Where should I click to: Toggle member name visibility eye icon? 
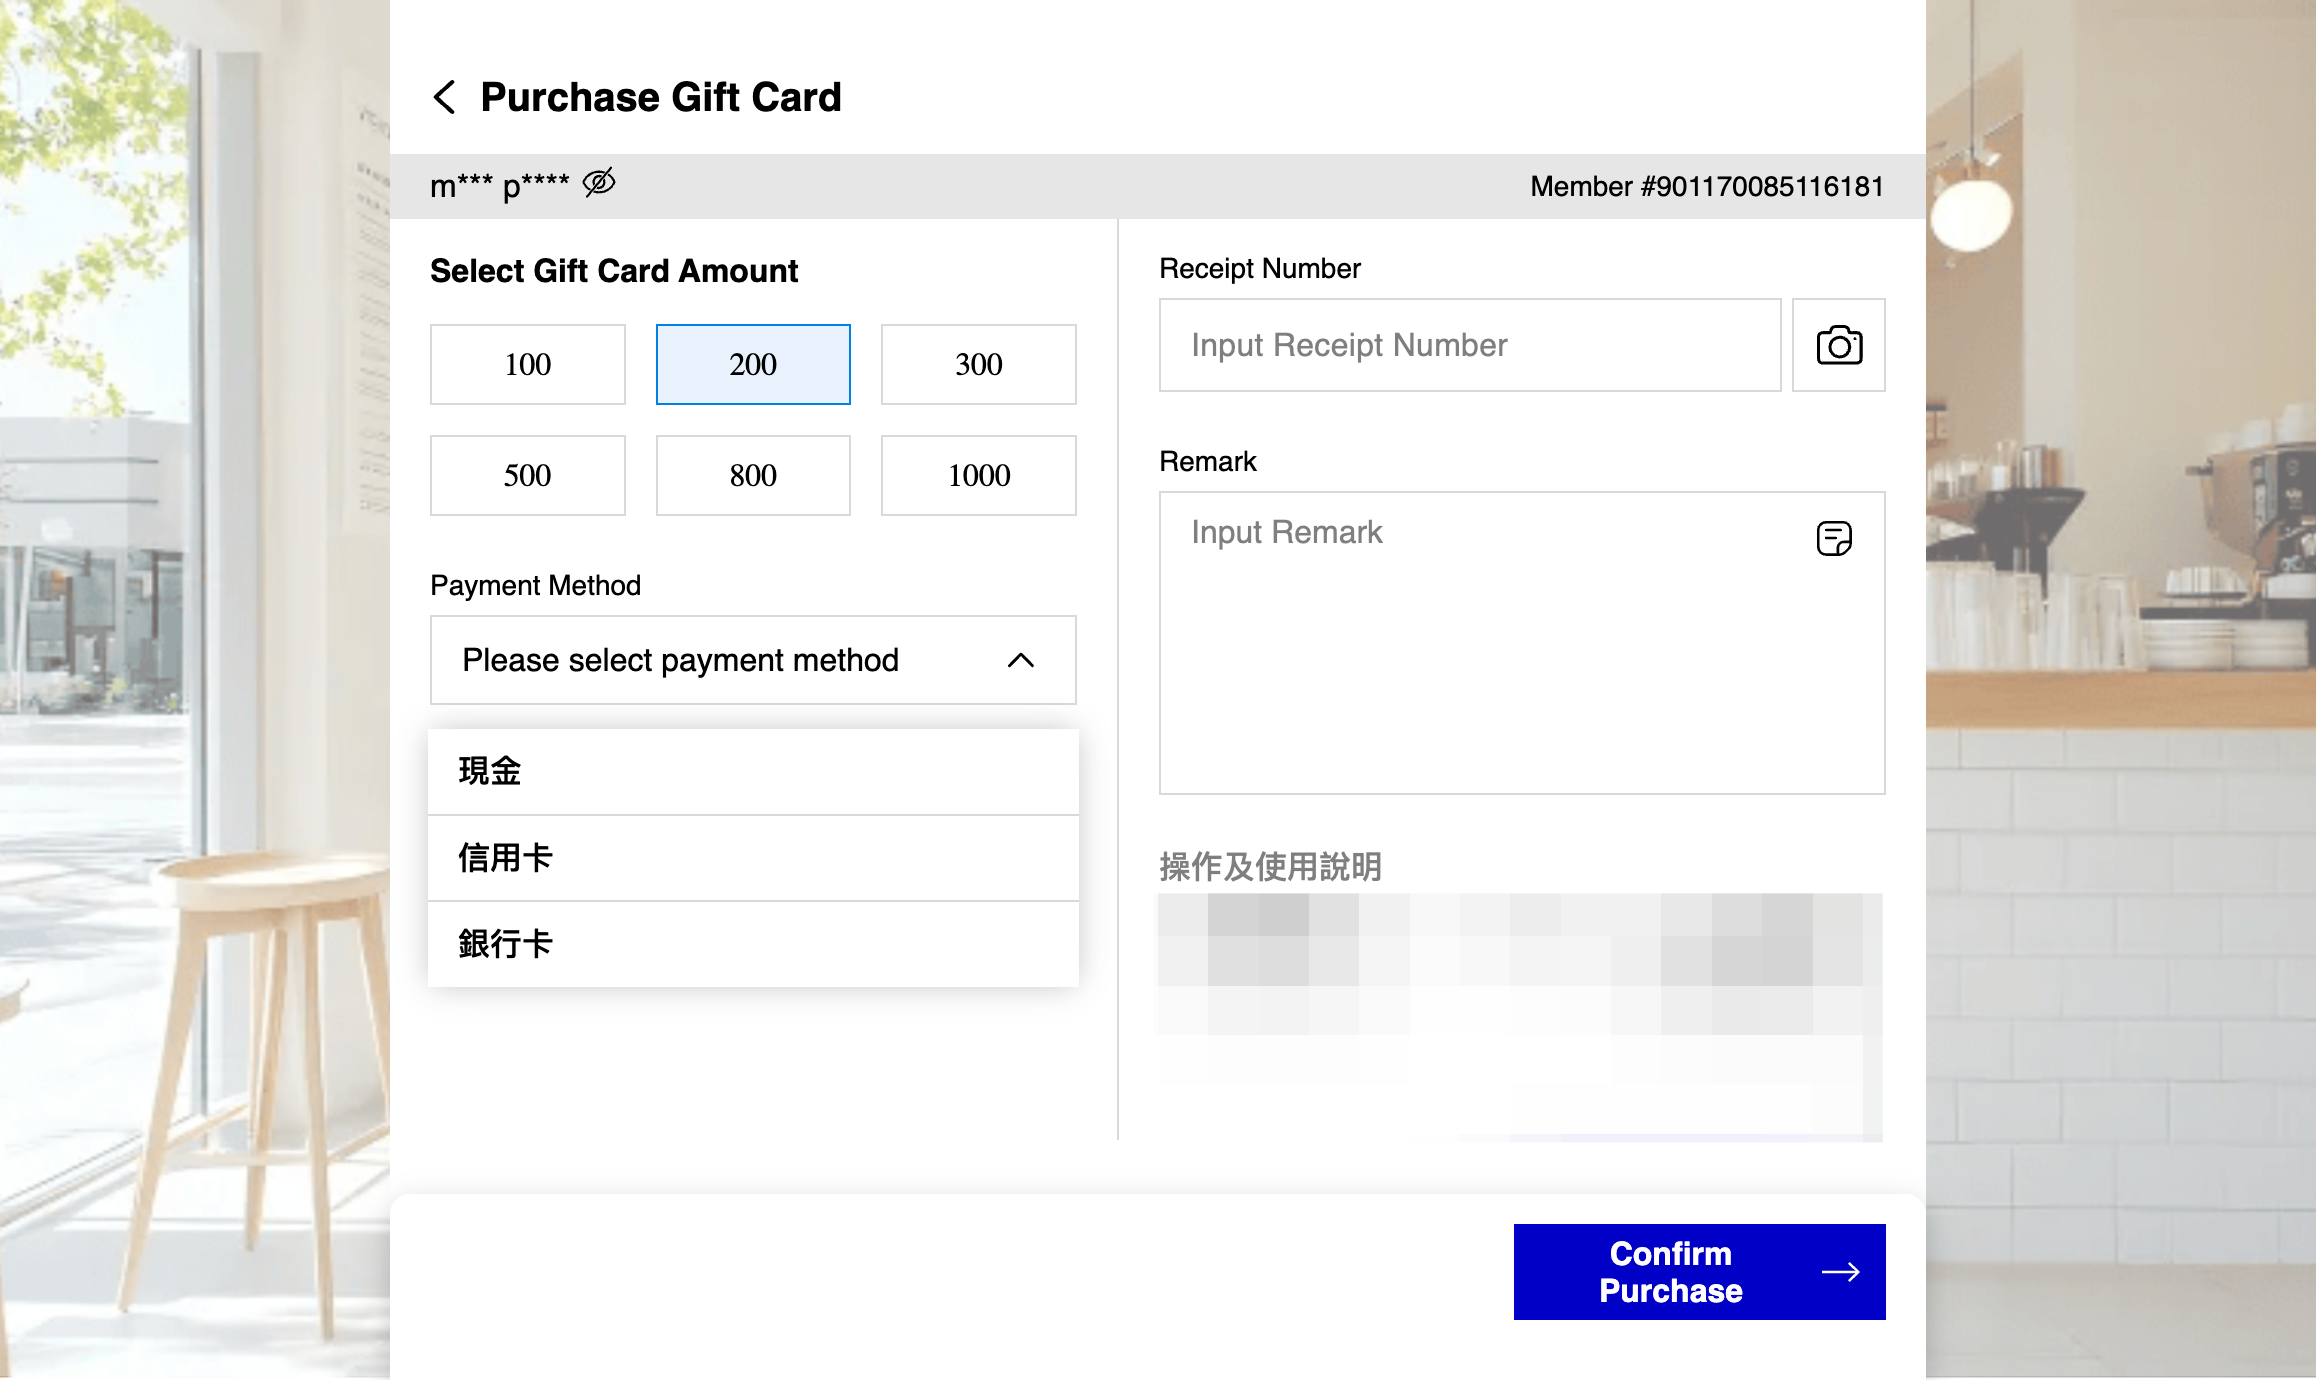[x=599, y=183]
